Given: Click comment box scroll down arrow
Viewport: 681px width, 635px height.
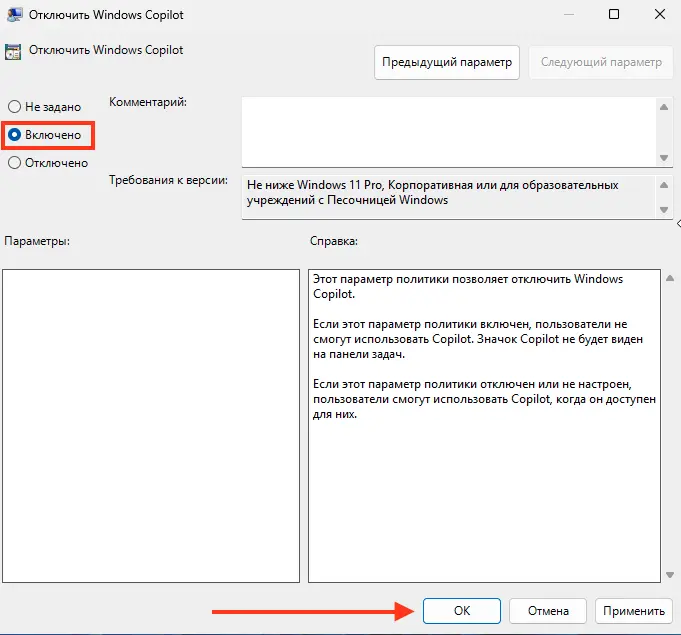Looking at the screenshot, I should (664, 158).
